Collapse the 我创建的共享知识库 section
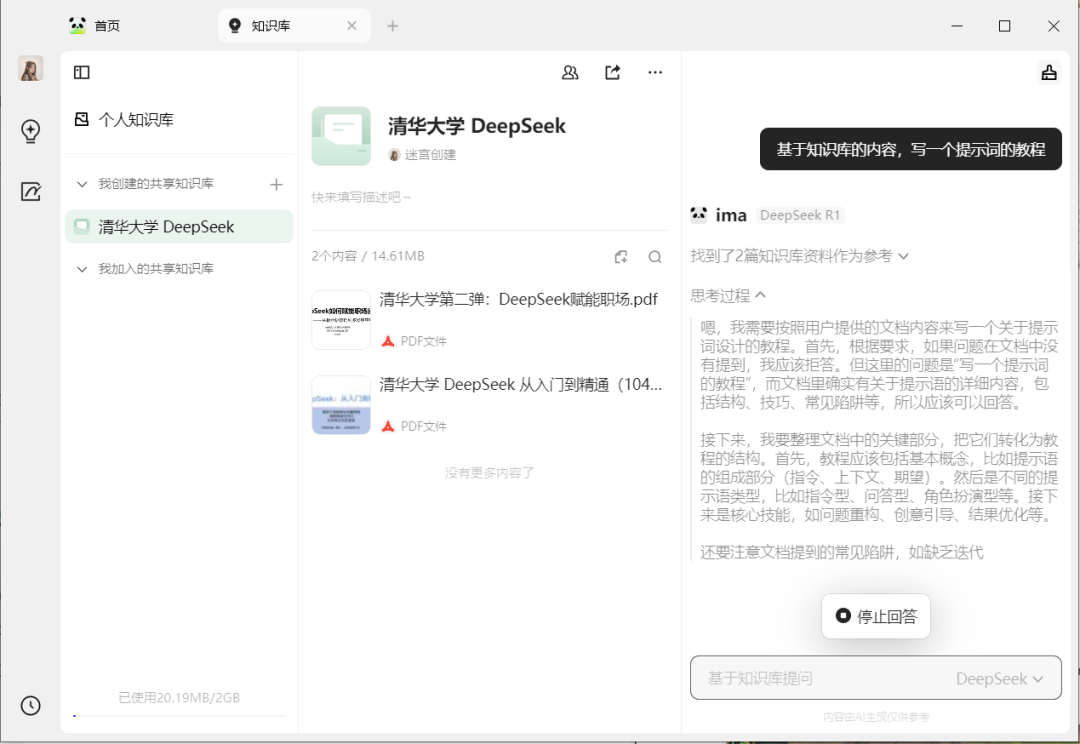The width and height of the screenshot is (1080, 744). [83, 184]
